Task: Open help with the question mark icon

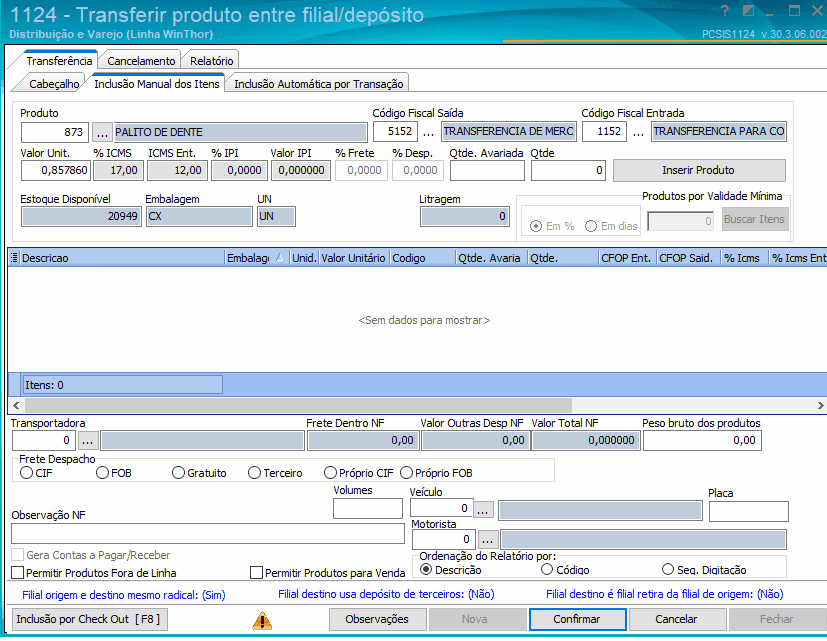Action: click(725, 11)
